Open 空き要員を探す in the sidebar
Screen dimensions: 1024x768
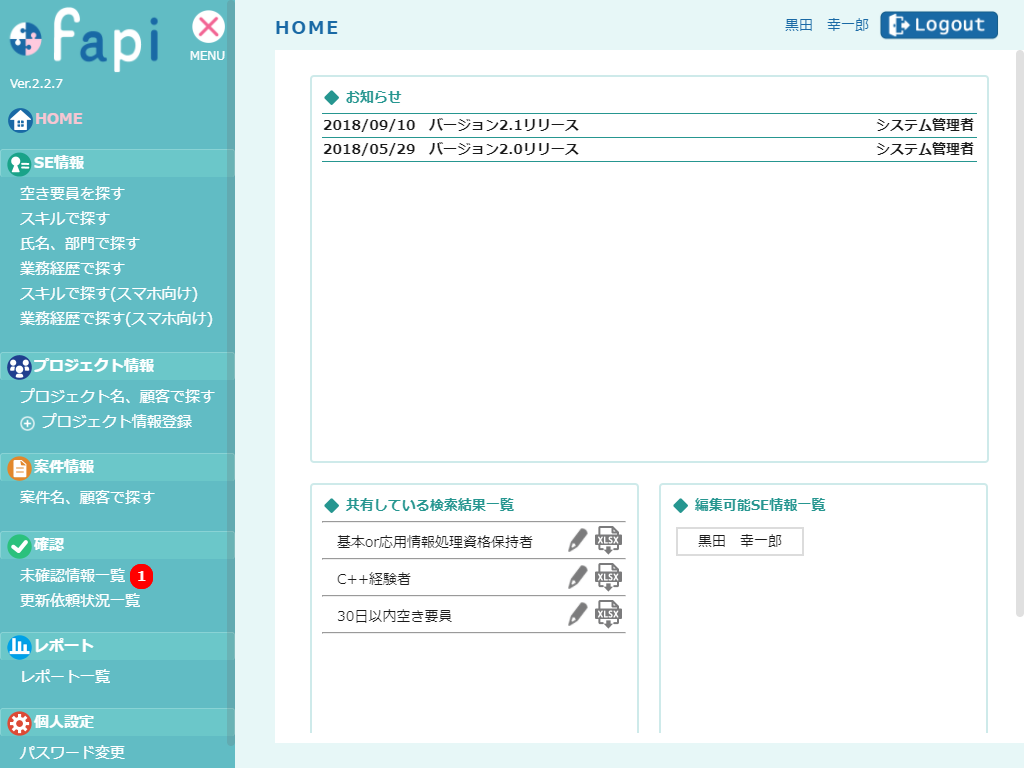coord(72,193)
